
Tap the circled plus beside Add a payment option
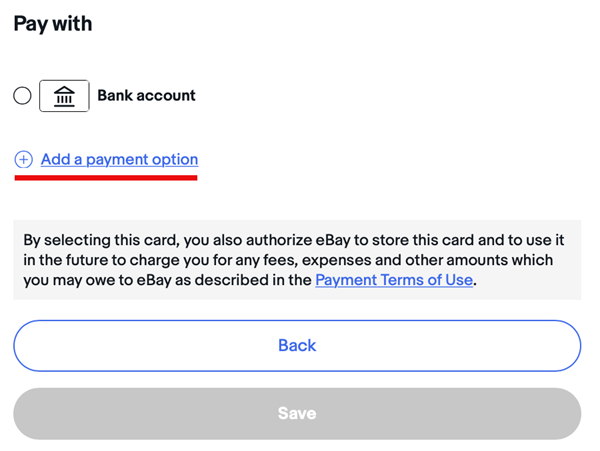[23, 160]
